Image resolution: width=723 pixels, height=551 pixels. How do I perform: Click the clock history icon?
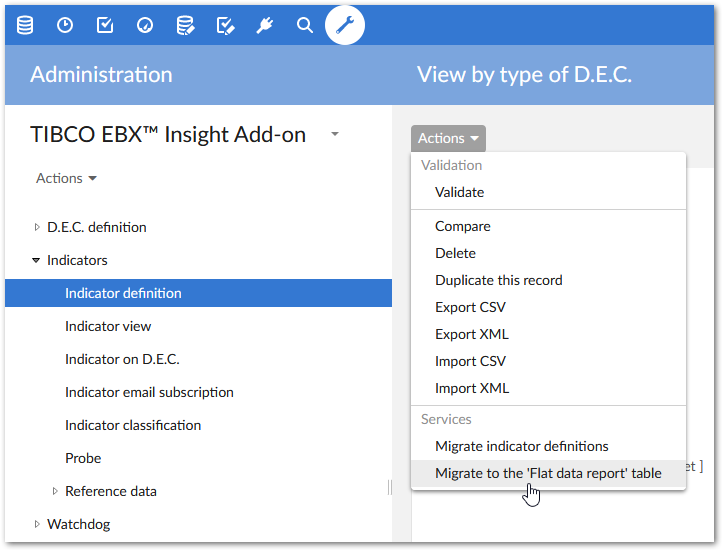pyautogui.click(x=65, y=25)
